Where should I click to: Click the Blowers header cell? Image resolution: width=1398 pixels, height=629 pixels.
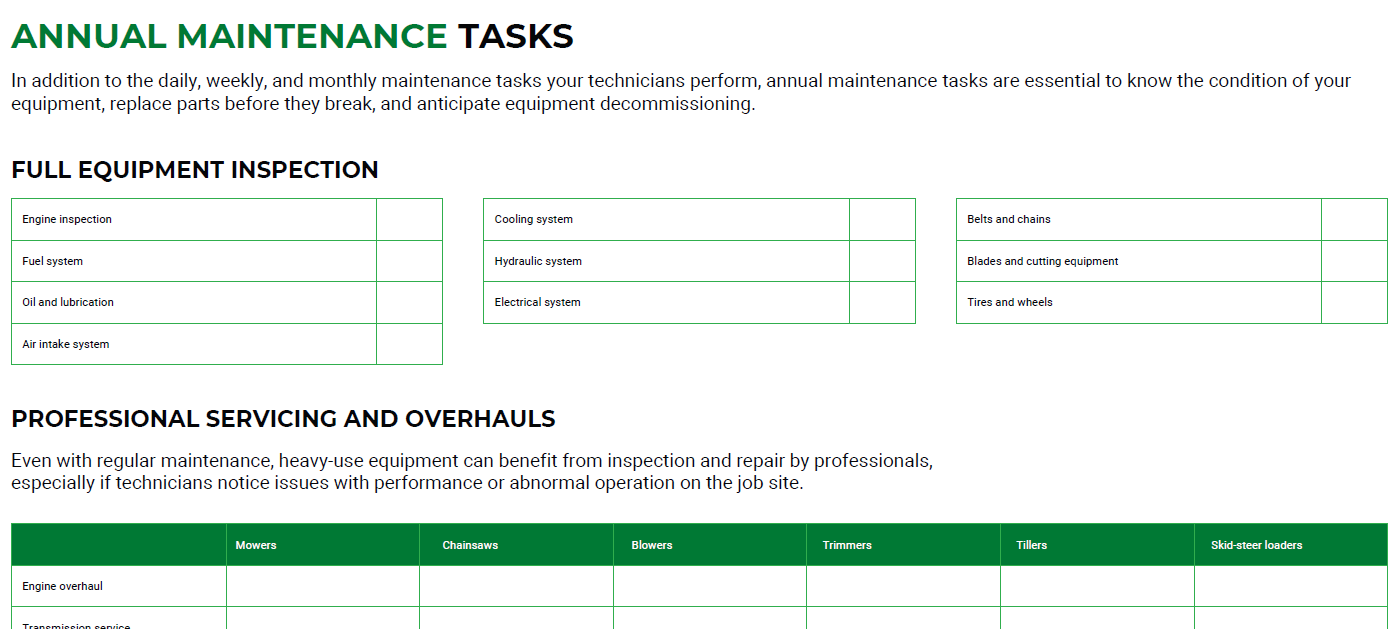point(709,544)
